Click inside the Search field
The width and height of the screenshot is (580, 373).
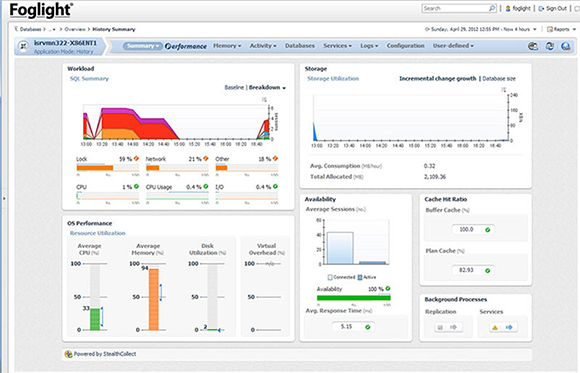[456, 8]
